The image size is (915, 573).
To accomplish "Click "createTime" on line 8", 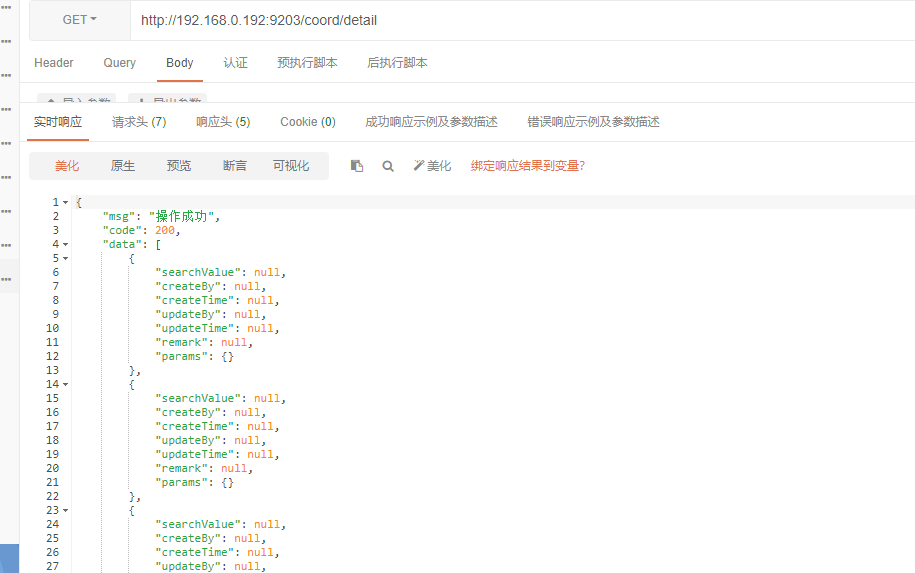I will (194, 301).
